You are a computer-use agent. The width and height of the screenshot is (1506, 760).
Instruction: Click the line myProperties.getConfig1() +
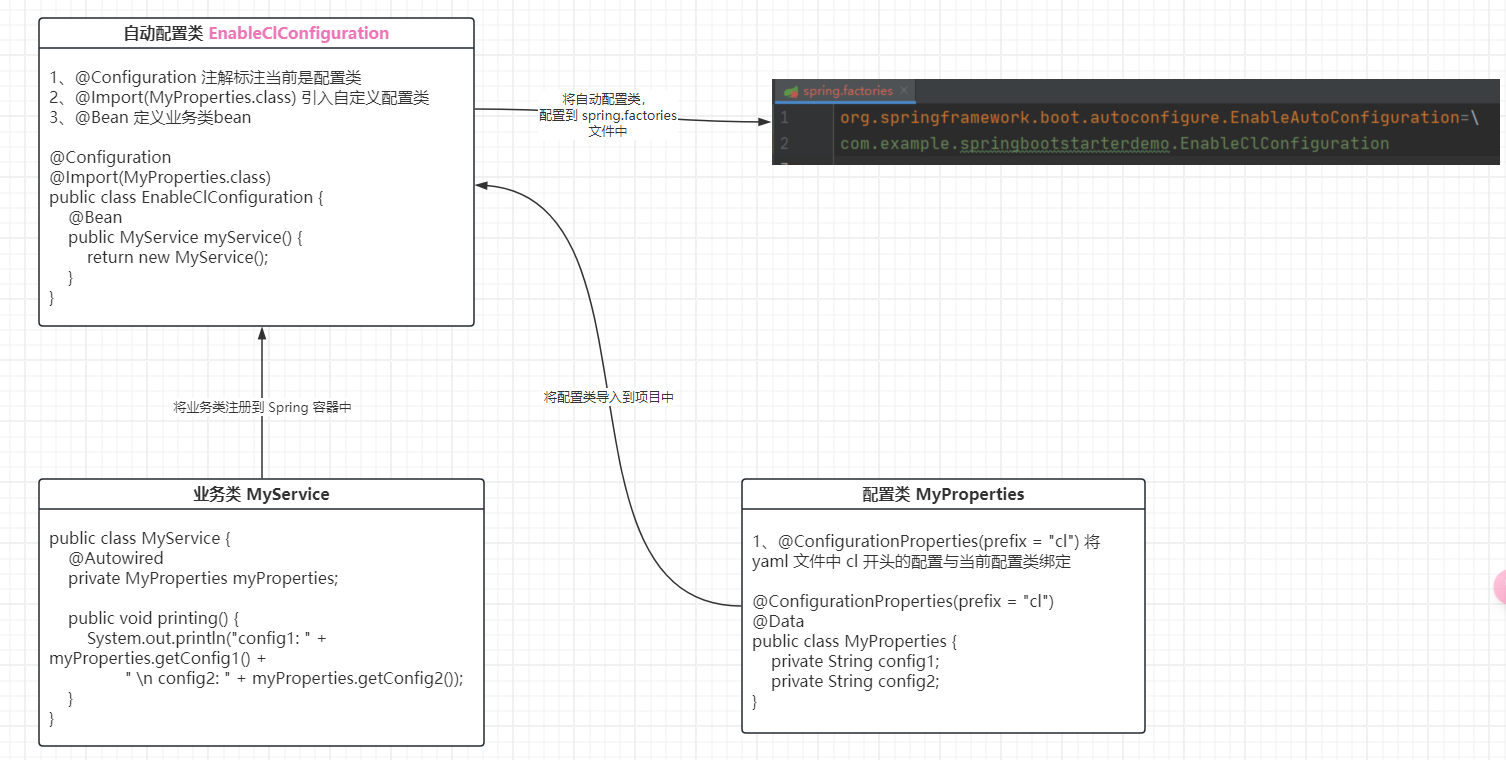click(x=158, y=658)
